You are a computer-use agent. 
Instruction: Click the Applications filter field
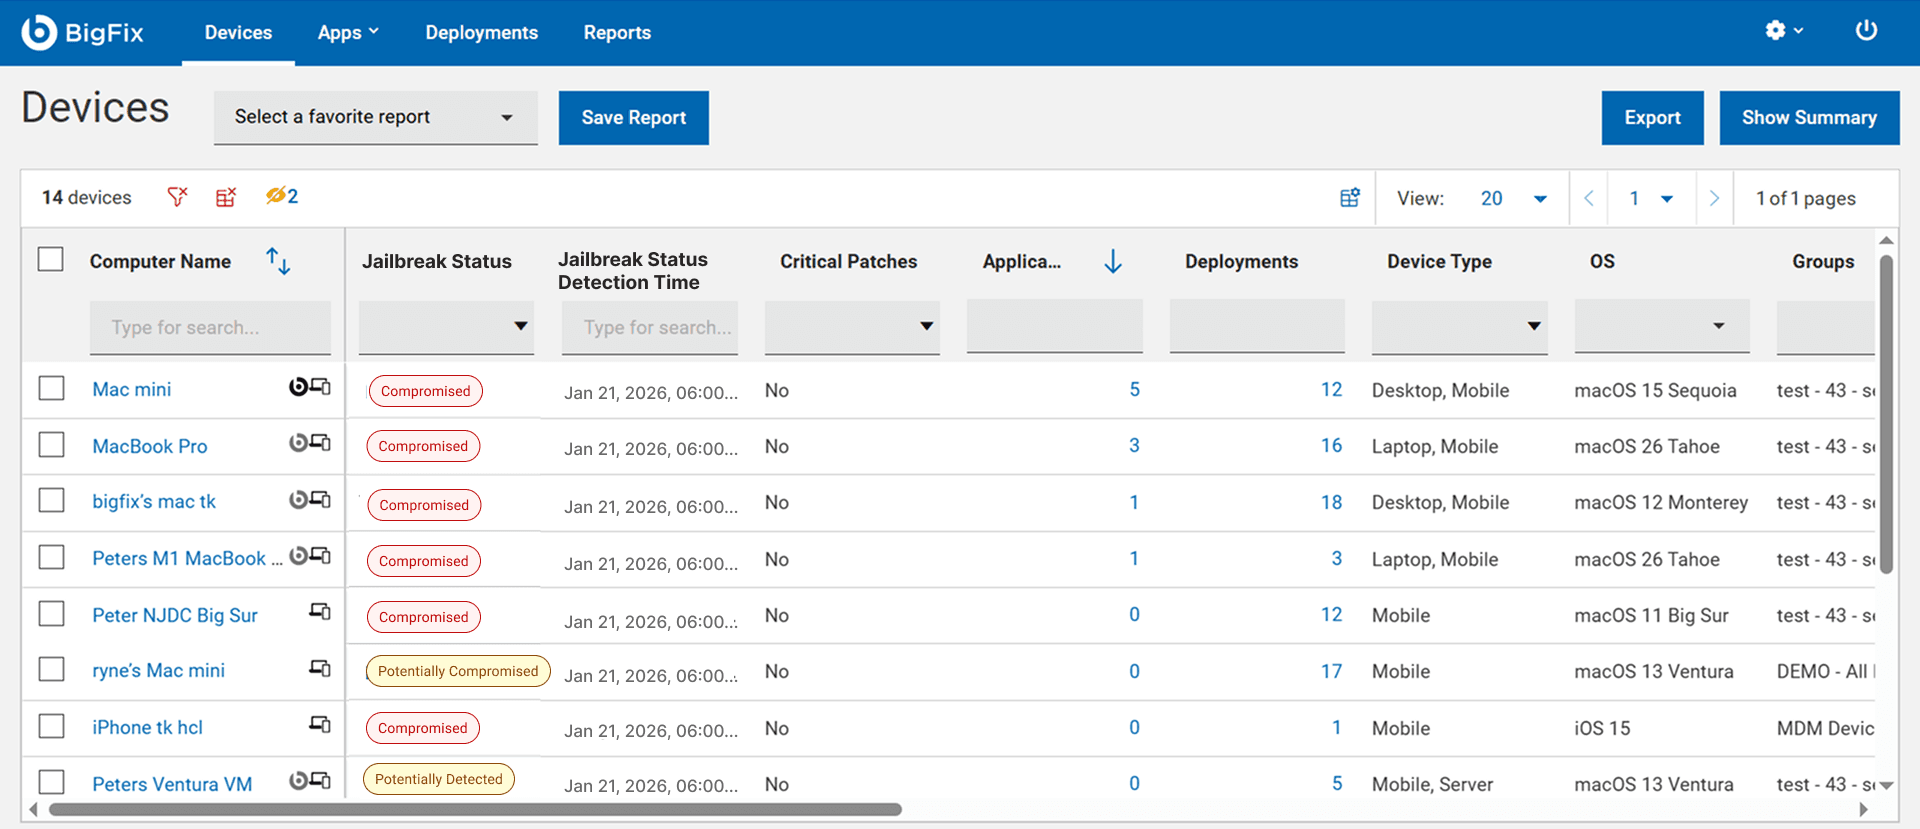[x=1055, y=326]
